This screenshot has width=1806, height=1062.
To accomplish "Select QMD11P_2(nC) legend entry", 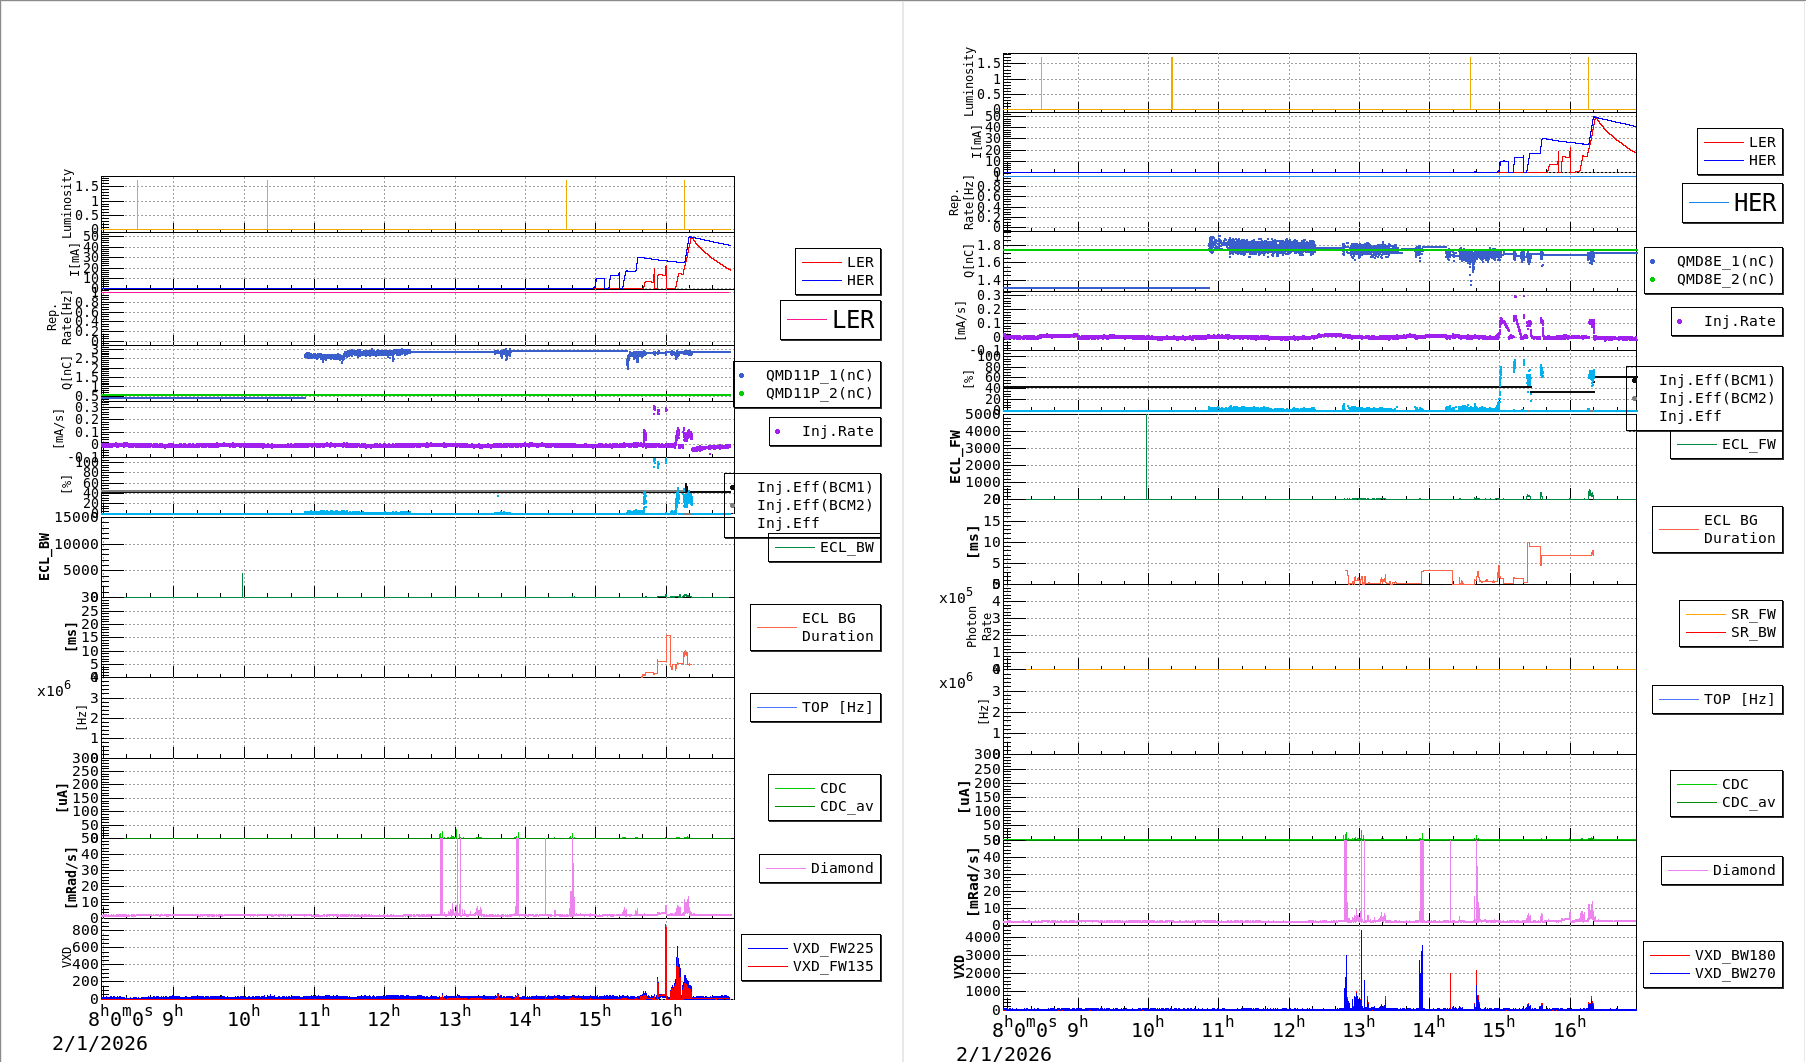I will click(818, 393).
